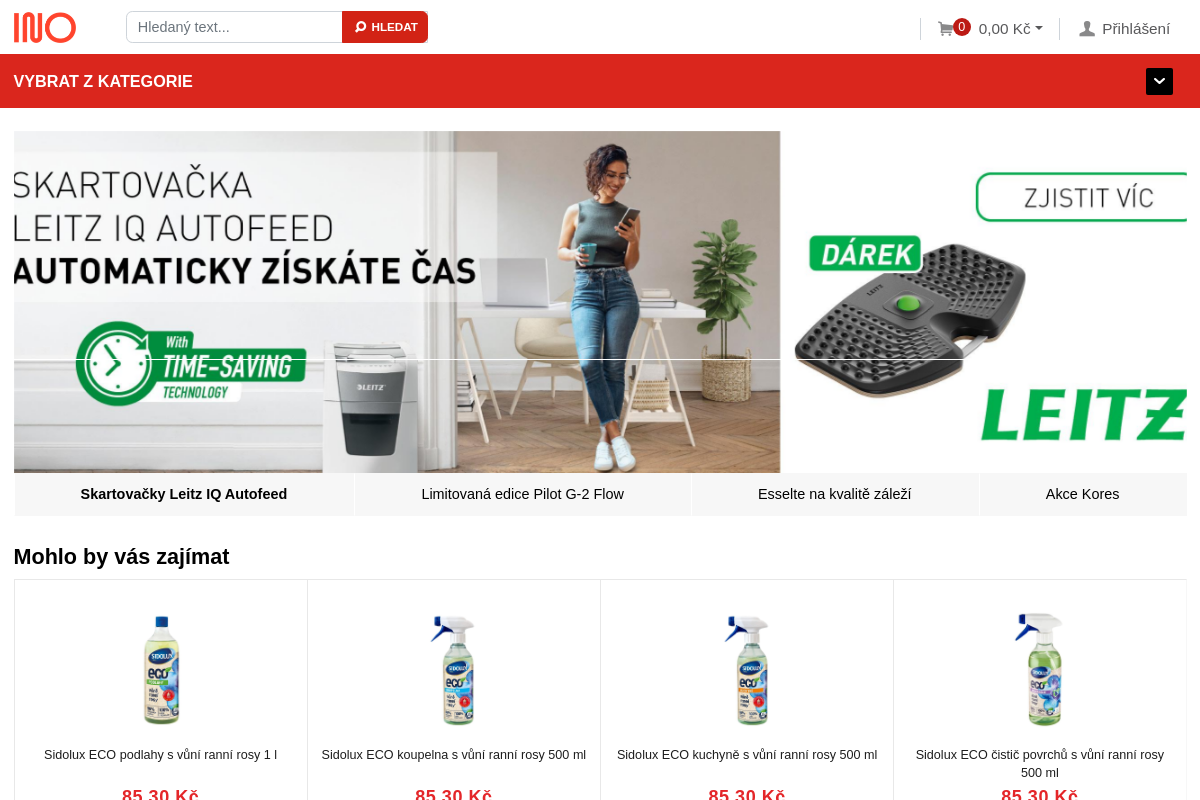Image resolution: width=1200 pixels, height=800 pixels.
Task: Click the shopping cart icon
Action: 945,29
